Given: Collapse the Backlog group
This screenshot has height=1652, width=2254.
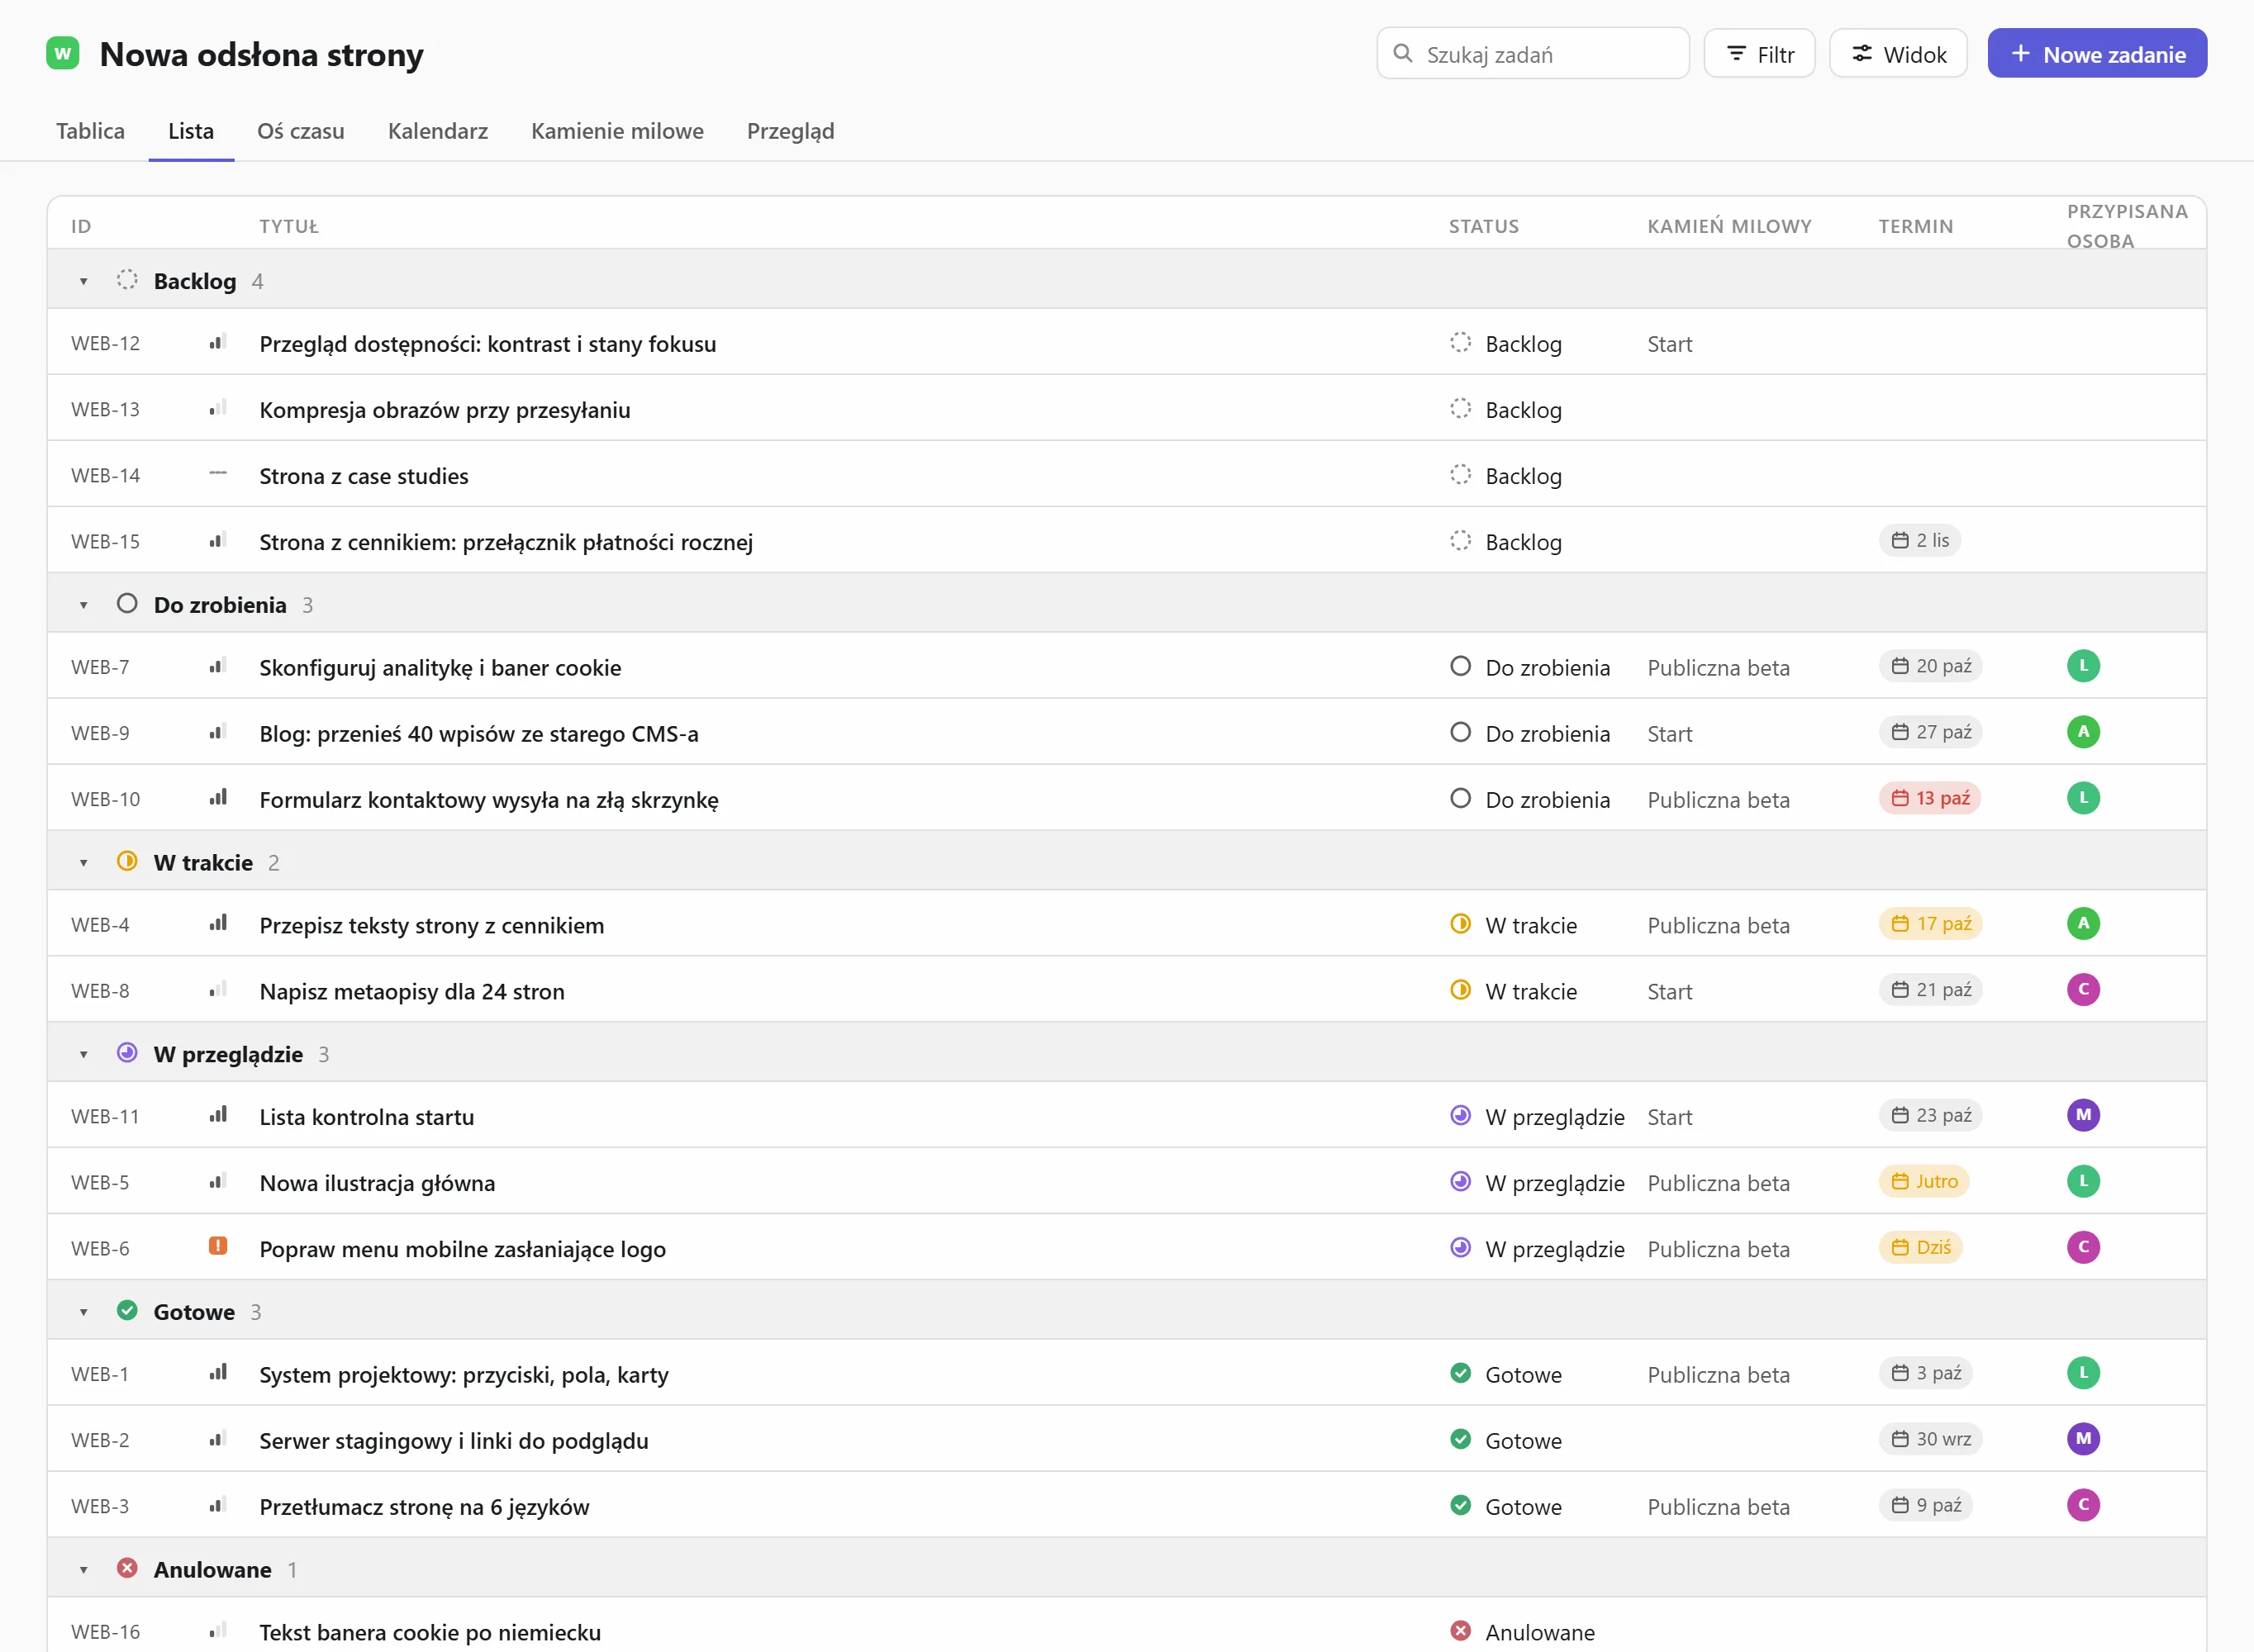Looking at the screenshot, I should point(84,281).
